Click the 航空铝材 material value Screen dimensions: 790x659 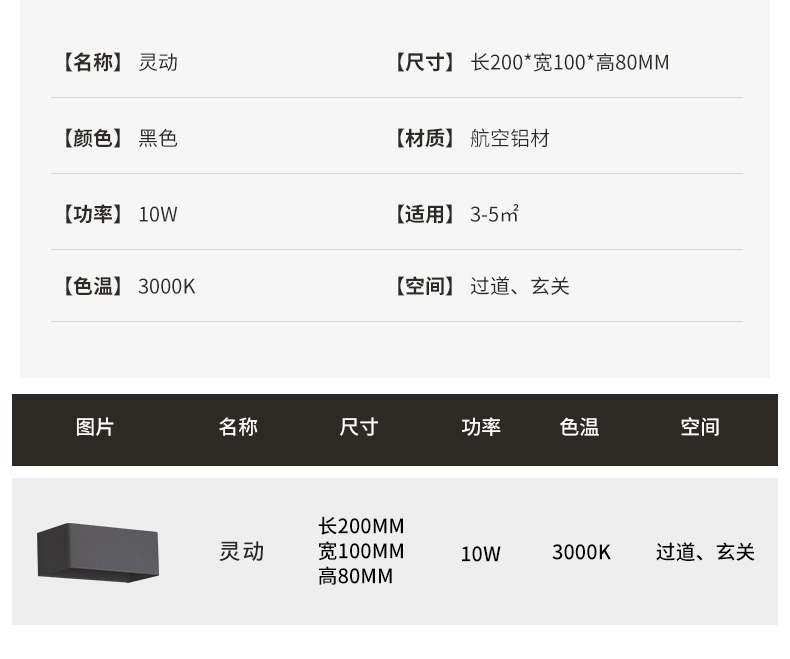tap(510, 138)
